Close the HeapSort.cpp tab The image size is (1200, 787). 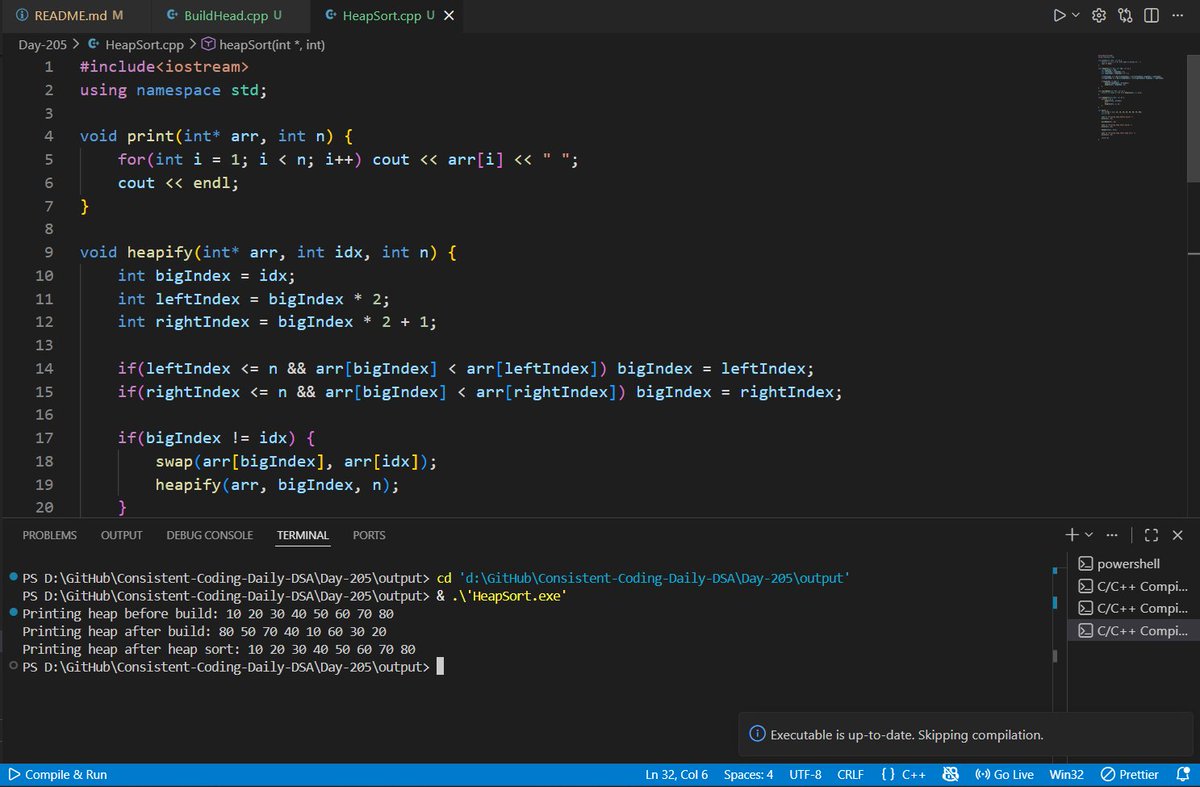[x=448, y=16]
